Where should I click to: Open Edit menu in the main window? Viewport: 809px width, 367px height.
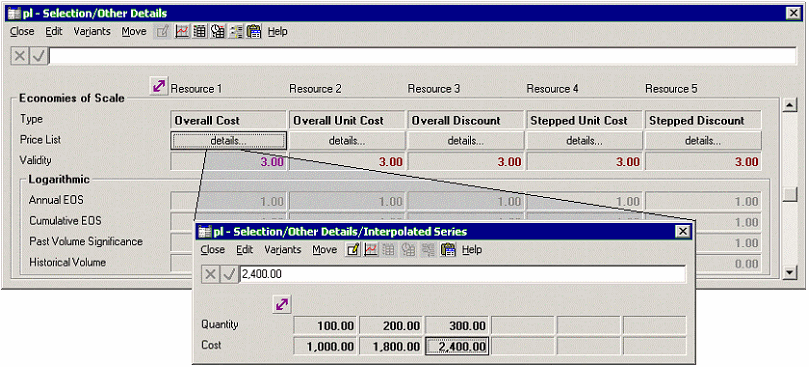54,31
